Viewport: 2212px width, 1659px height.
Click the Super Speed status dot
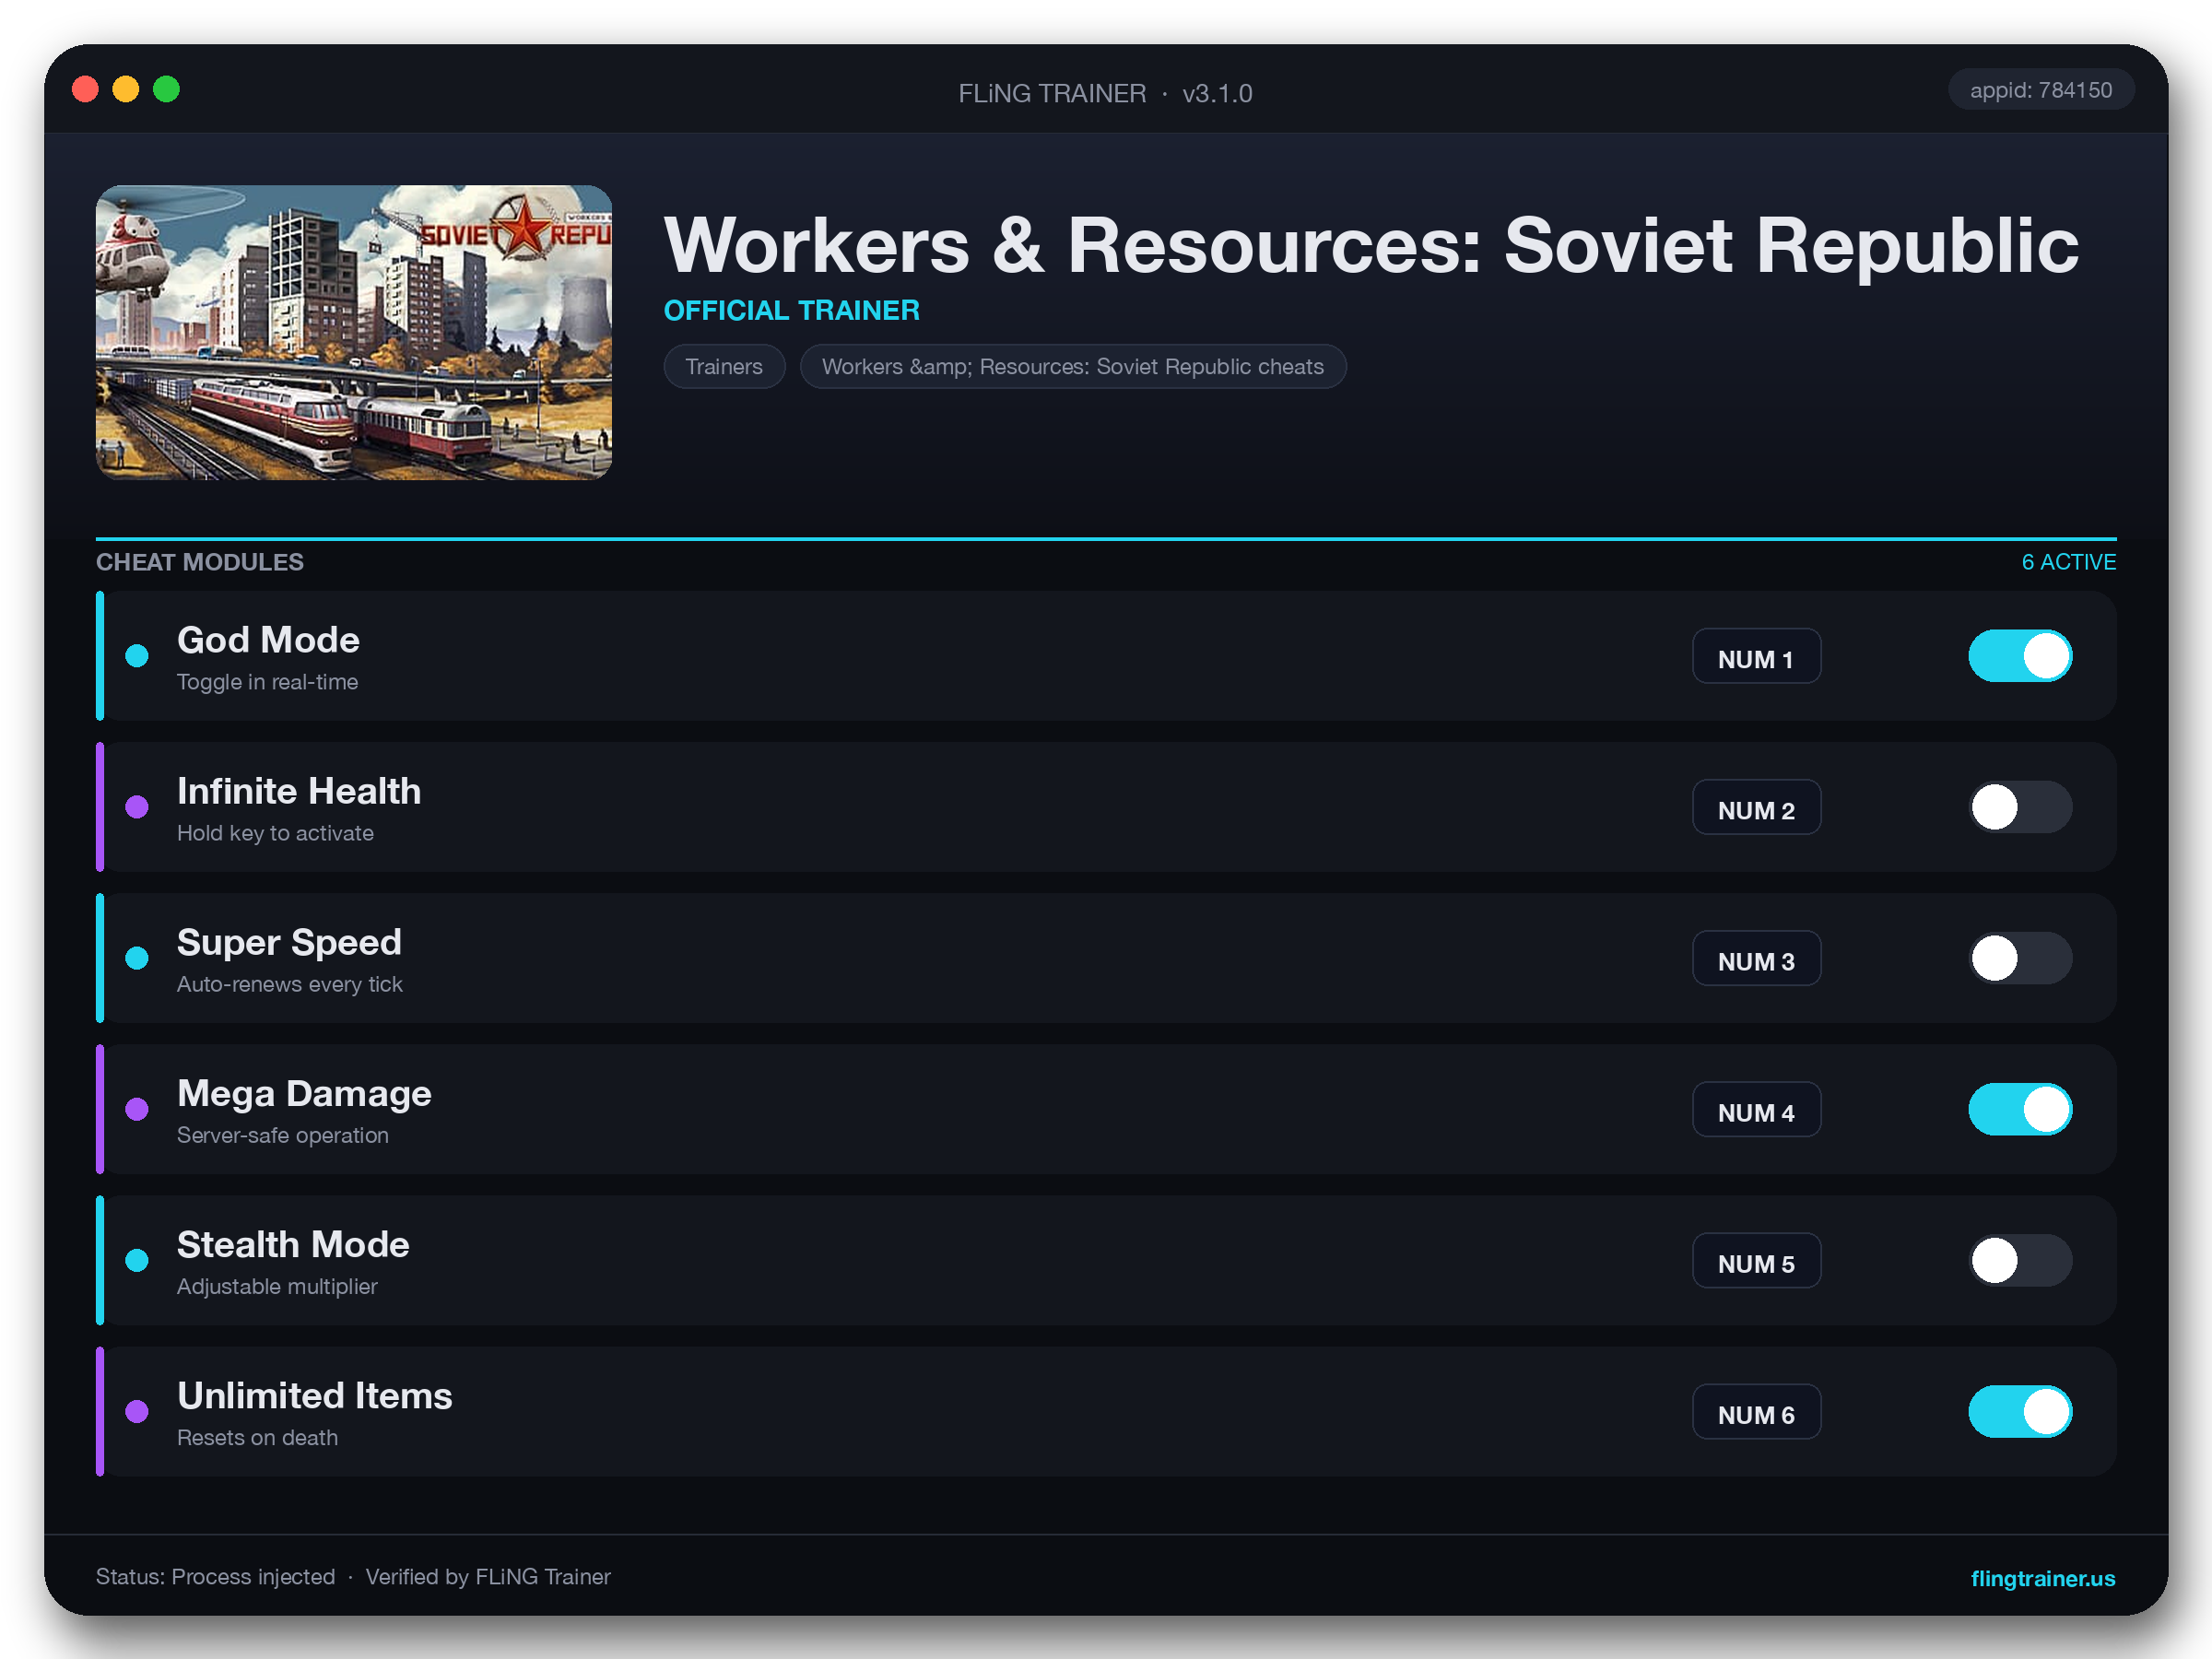137,958
